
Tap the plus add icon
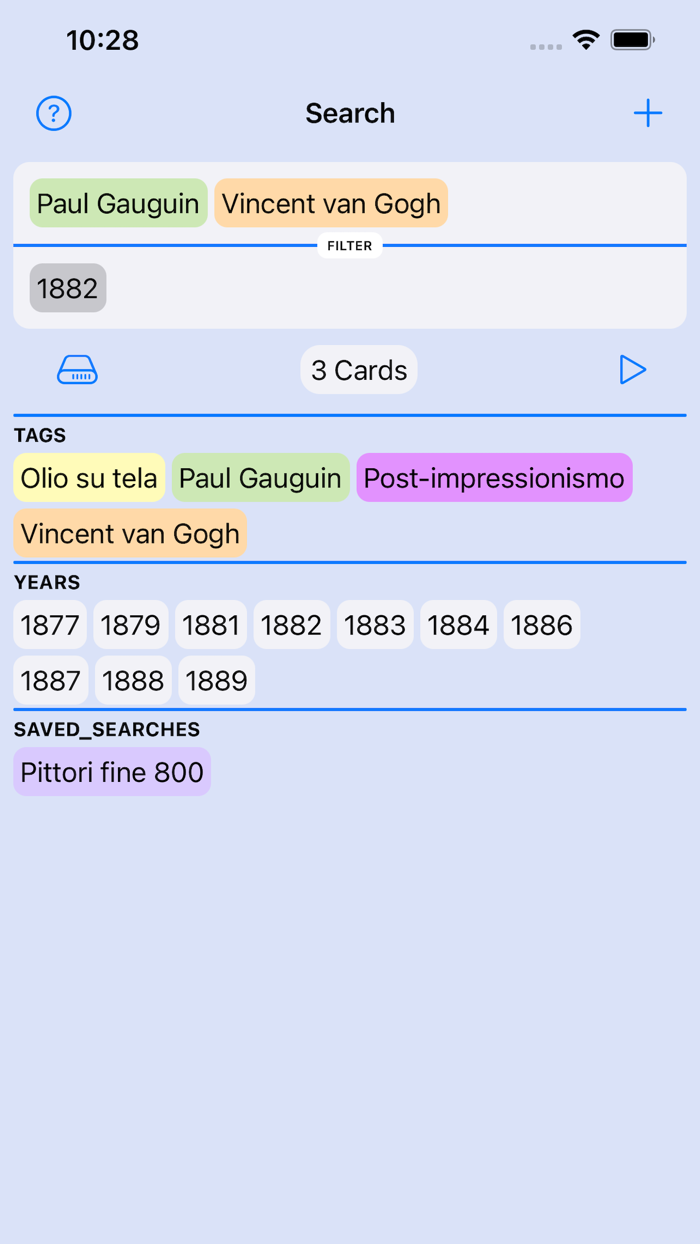[x=648, y=113]
